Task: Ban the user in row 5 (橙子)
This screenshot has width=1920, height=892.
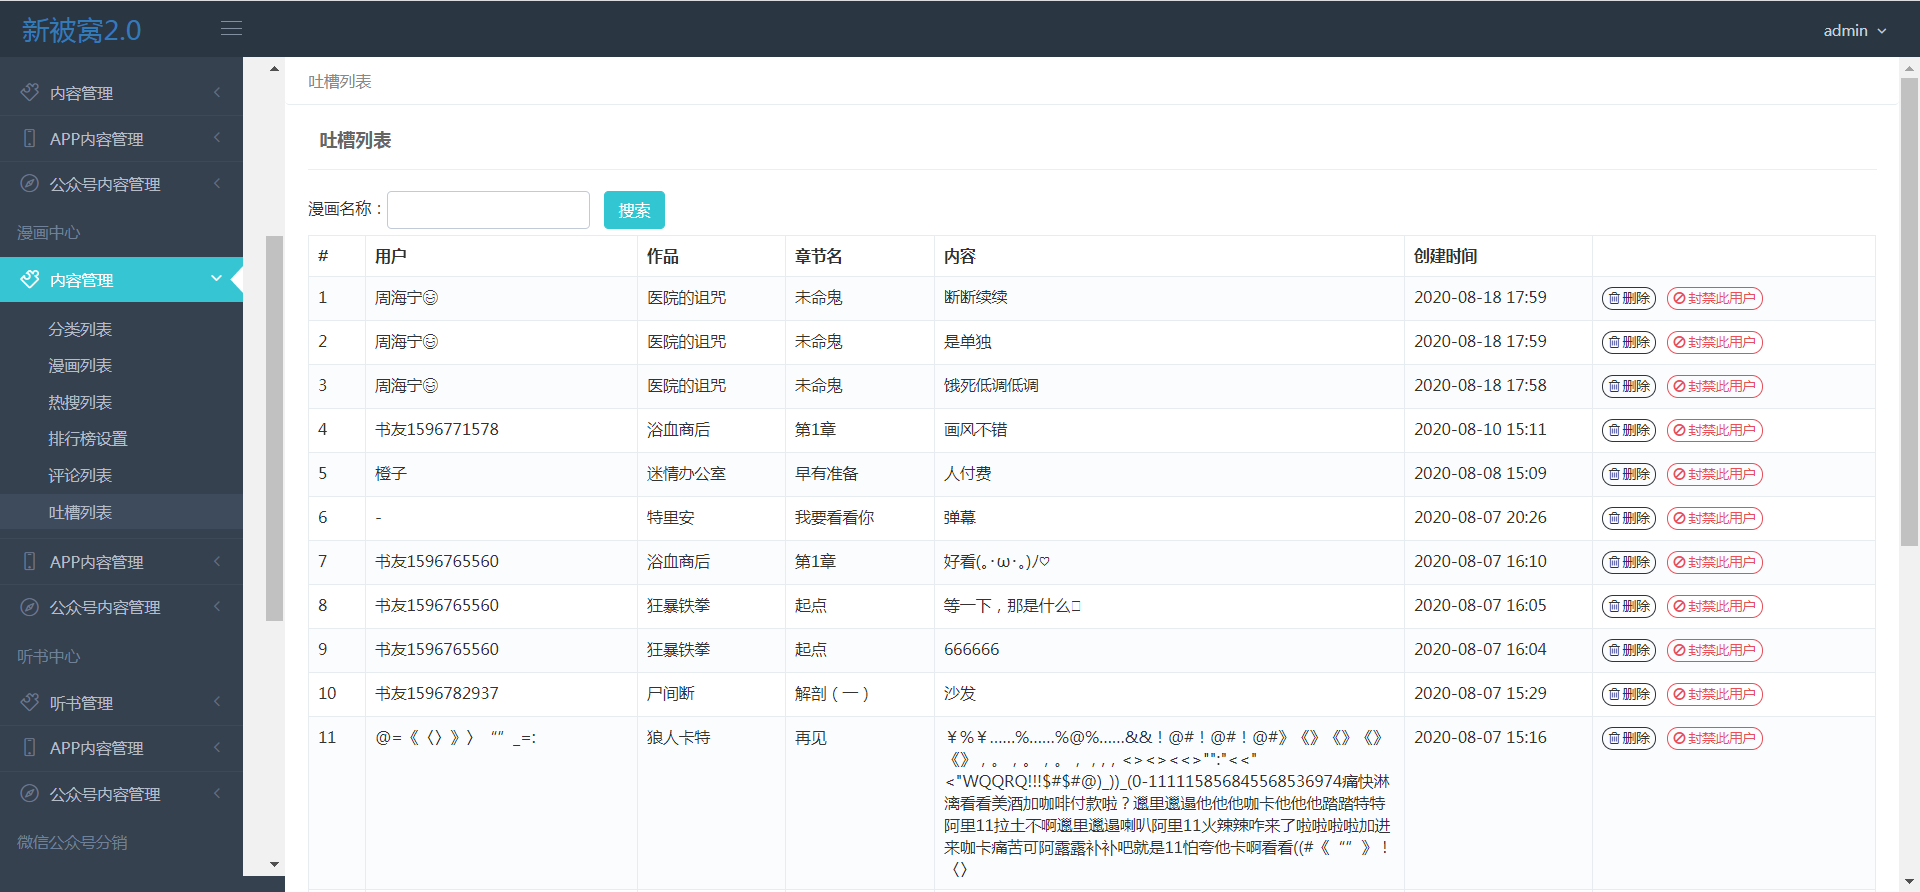Action: (1714, 474)
